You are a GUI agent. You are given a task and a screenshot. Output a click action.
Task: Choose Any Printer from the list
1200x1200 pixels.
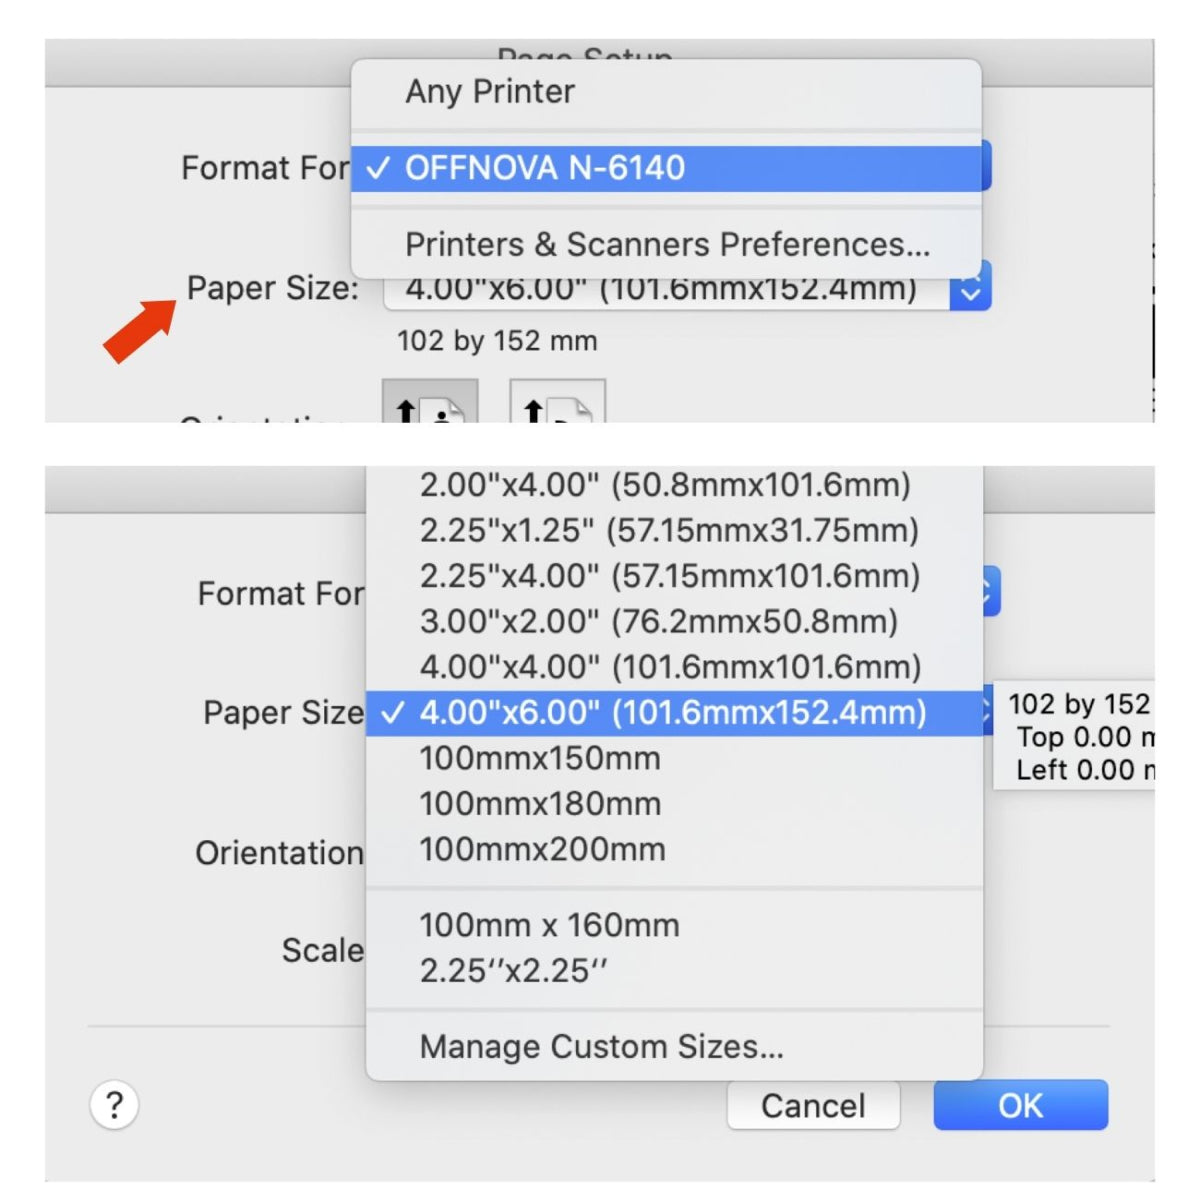click(x=490, y=92)
